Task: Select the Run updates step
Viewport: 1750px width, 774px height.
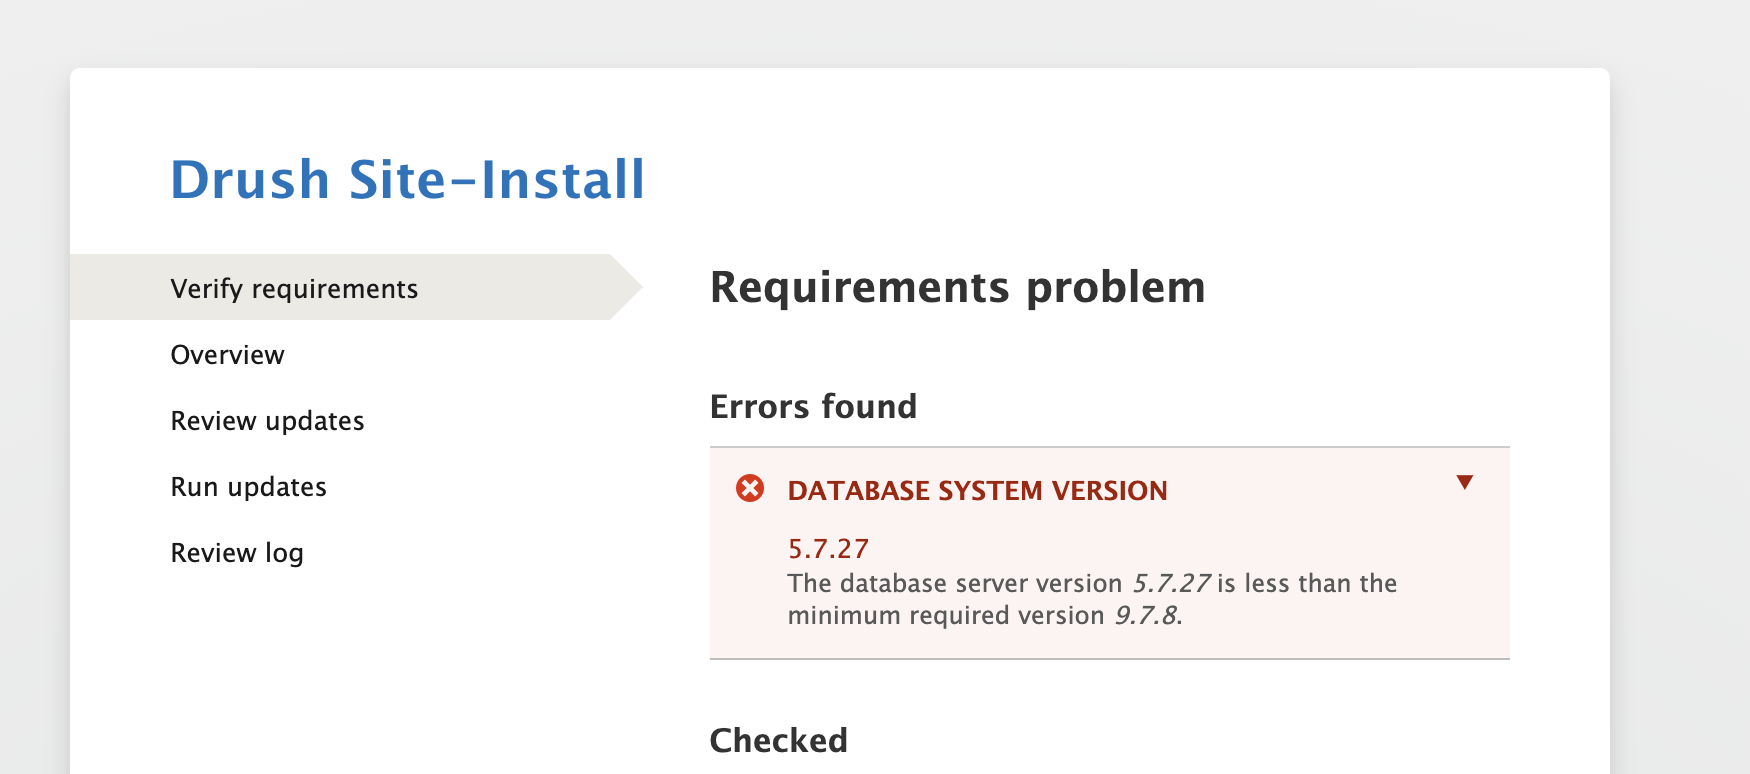Action: [x=248, y=486]
